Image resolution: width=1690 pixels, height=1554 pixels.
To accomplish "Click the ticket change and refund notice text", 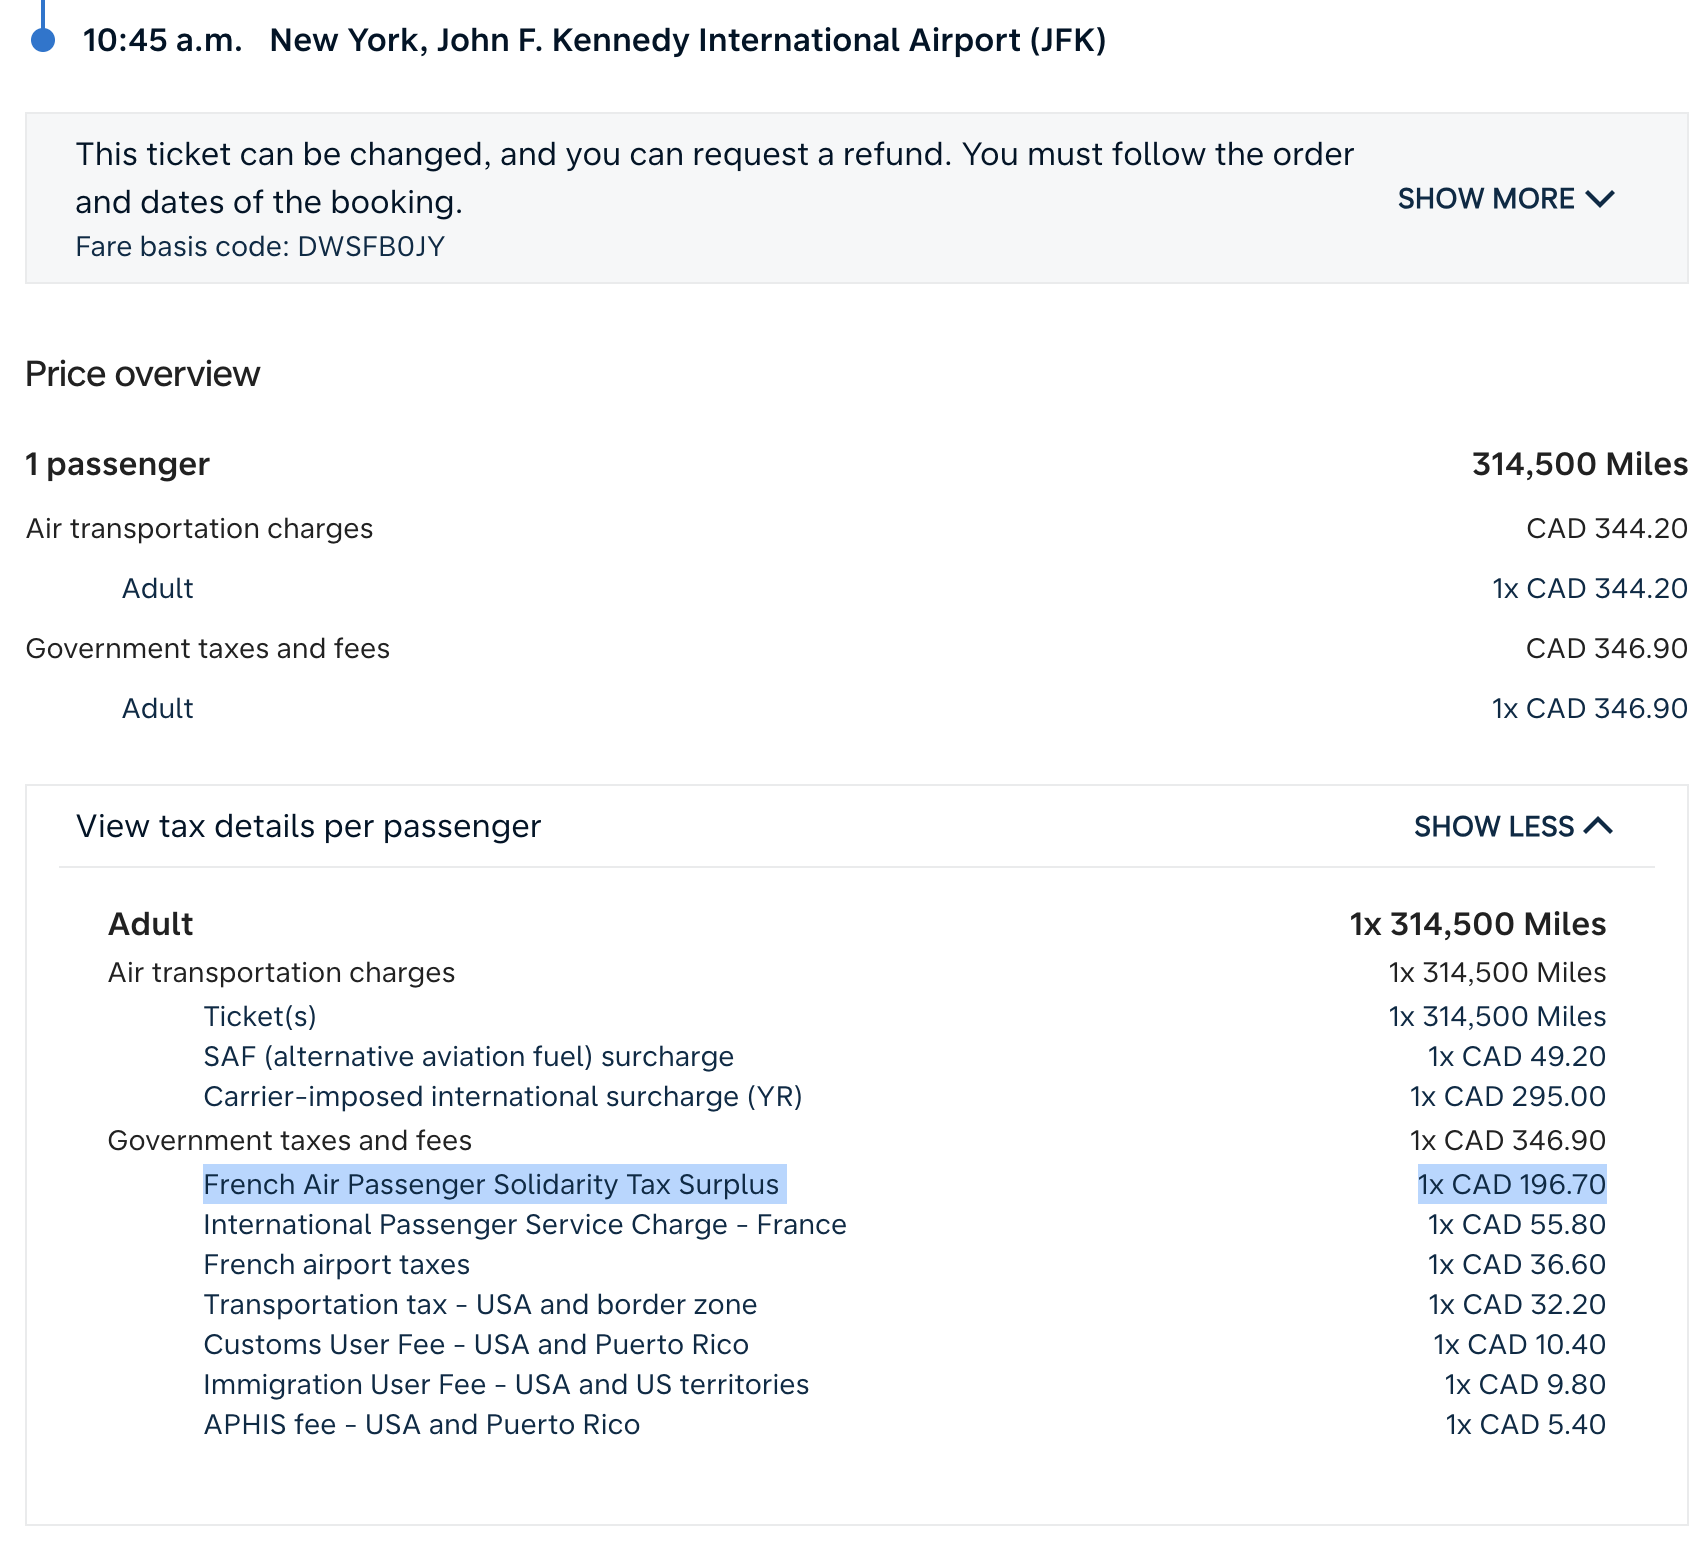I will click(714, 178).
